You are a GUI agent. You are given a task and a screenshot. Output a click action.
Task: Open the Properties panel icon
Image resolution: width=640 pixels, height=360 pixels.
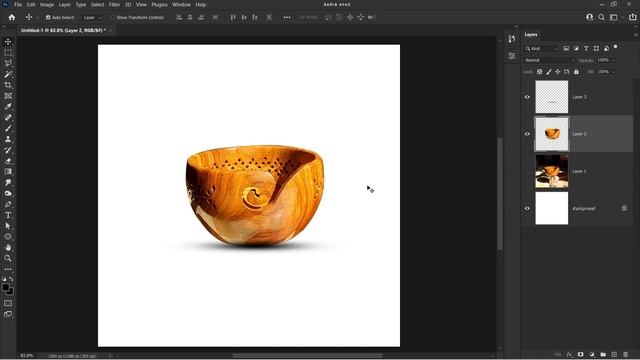pyautogui.click(x=512, y=56)
